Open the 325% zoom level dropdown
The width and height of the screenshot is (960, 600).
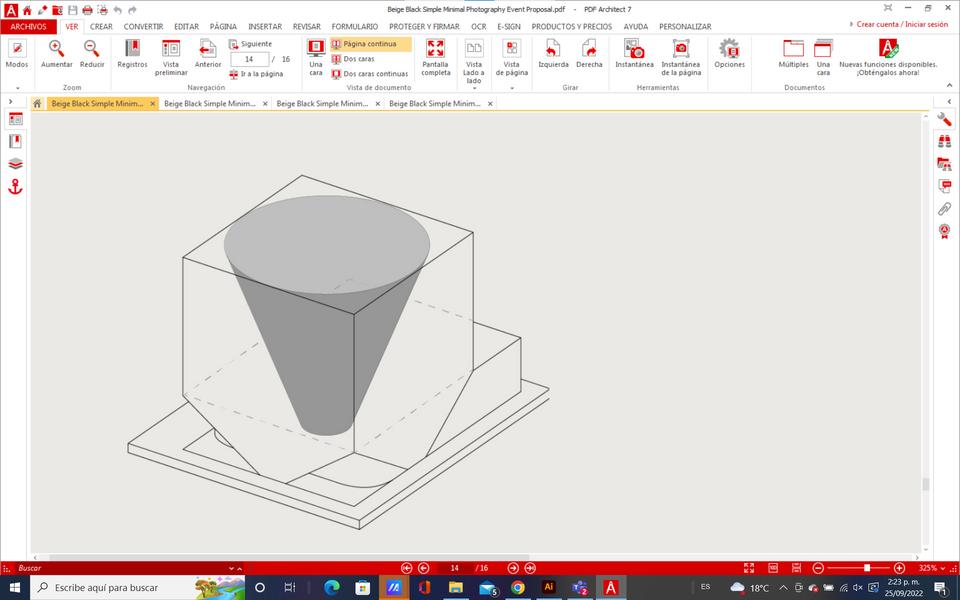(942, 568)
